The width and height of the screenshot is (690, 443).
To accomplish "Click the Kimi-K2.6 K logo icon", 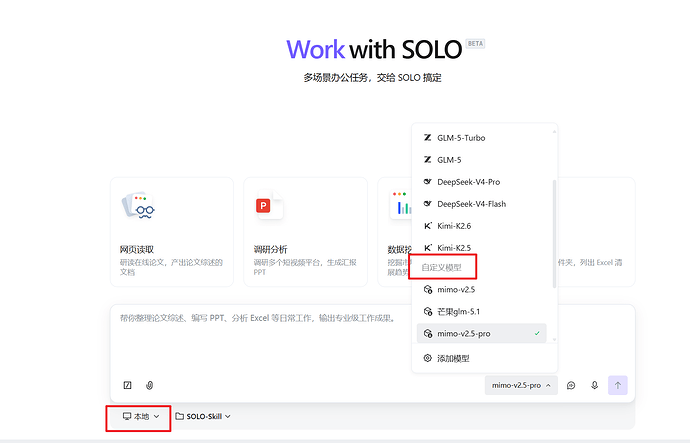I will point(427,226).
